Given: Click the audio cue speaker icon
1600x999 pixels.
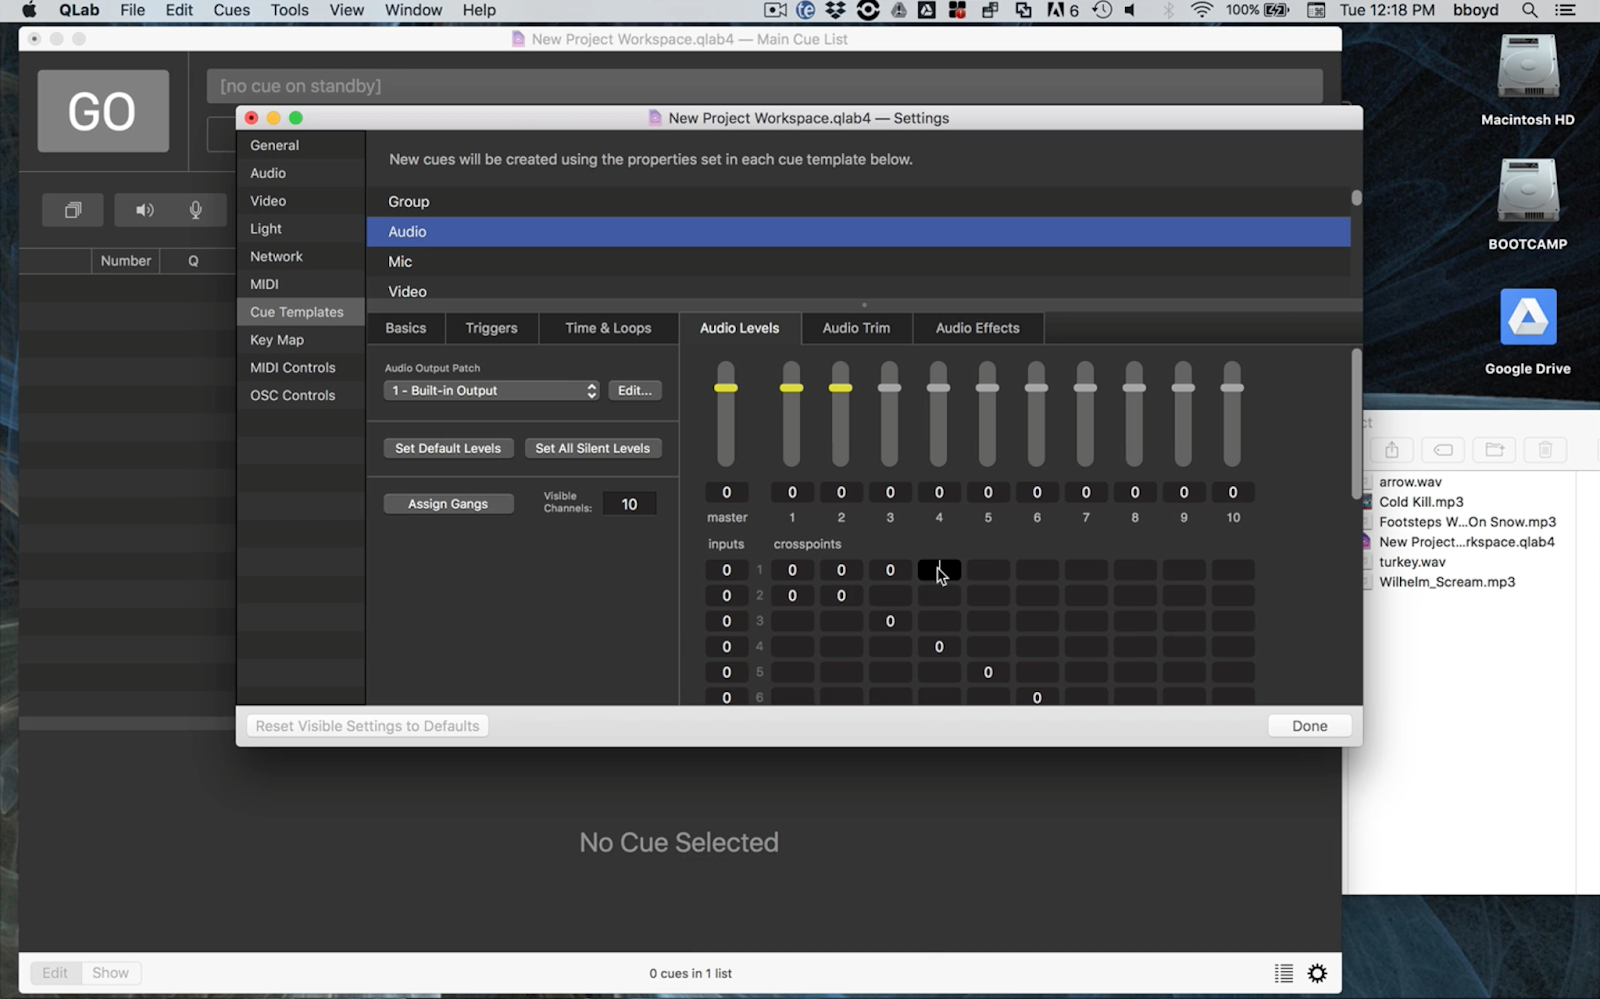Looking at the screenshot, I should coord(145,210).
